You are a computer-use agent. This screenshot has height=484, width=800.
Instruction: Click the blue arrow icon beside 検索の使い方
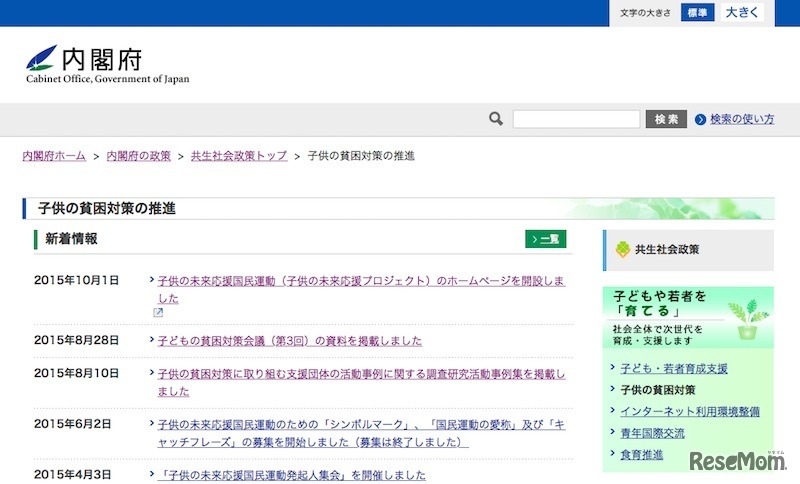point(701,119)
